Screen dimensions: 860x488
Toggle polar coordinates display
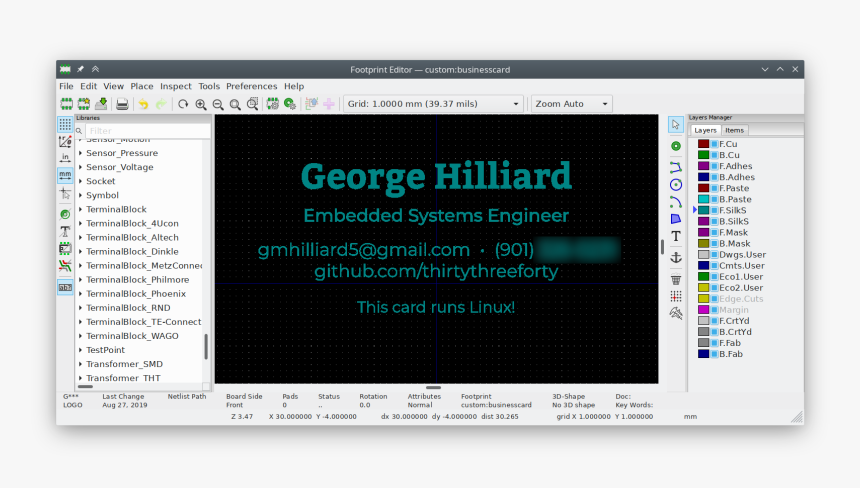tap(65, 141)
